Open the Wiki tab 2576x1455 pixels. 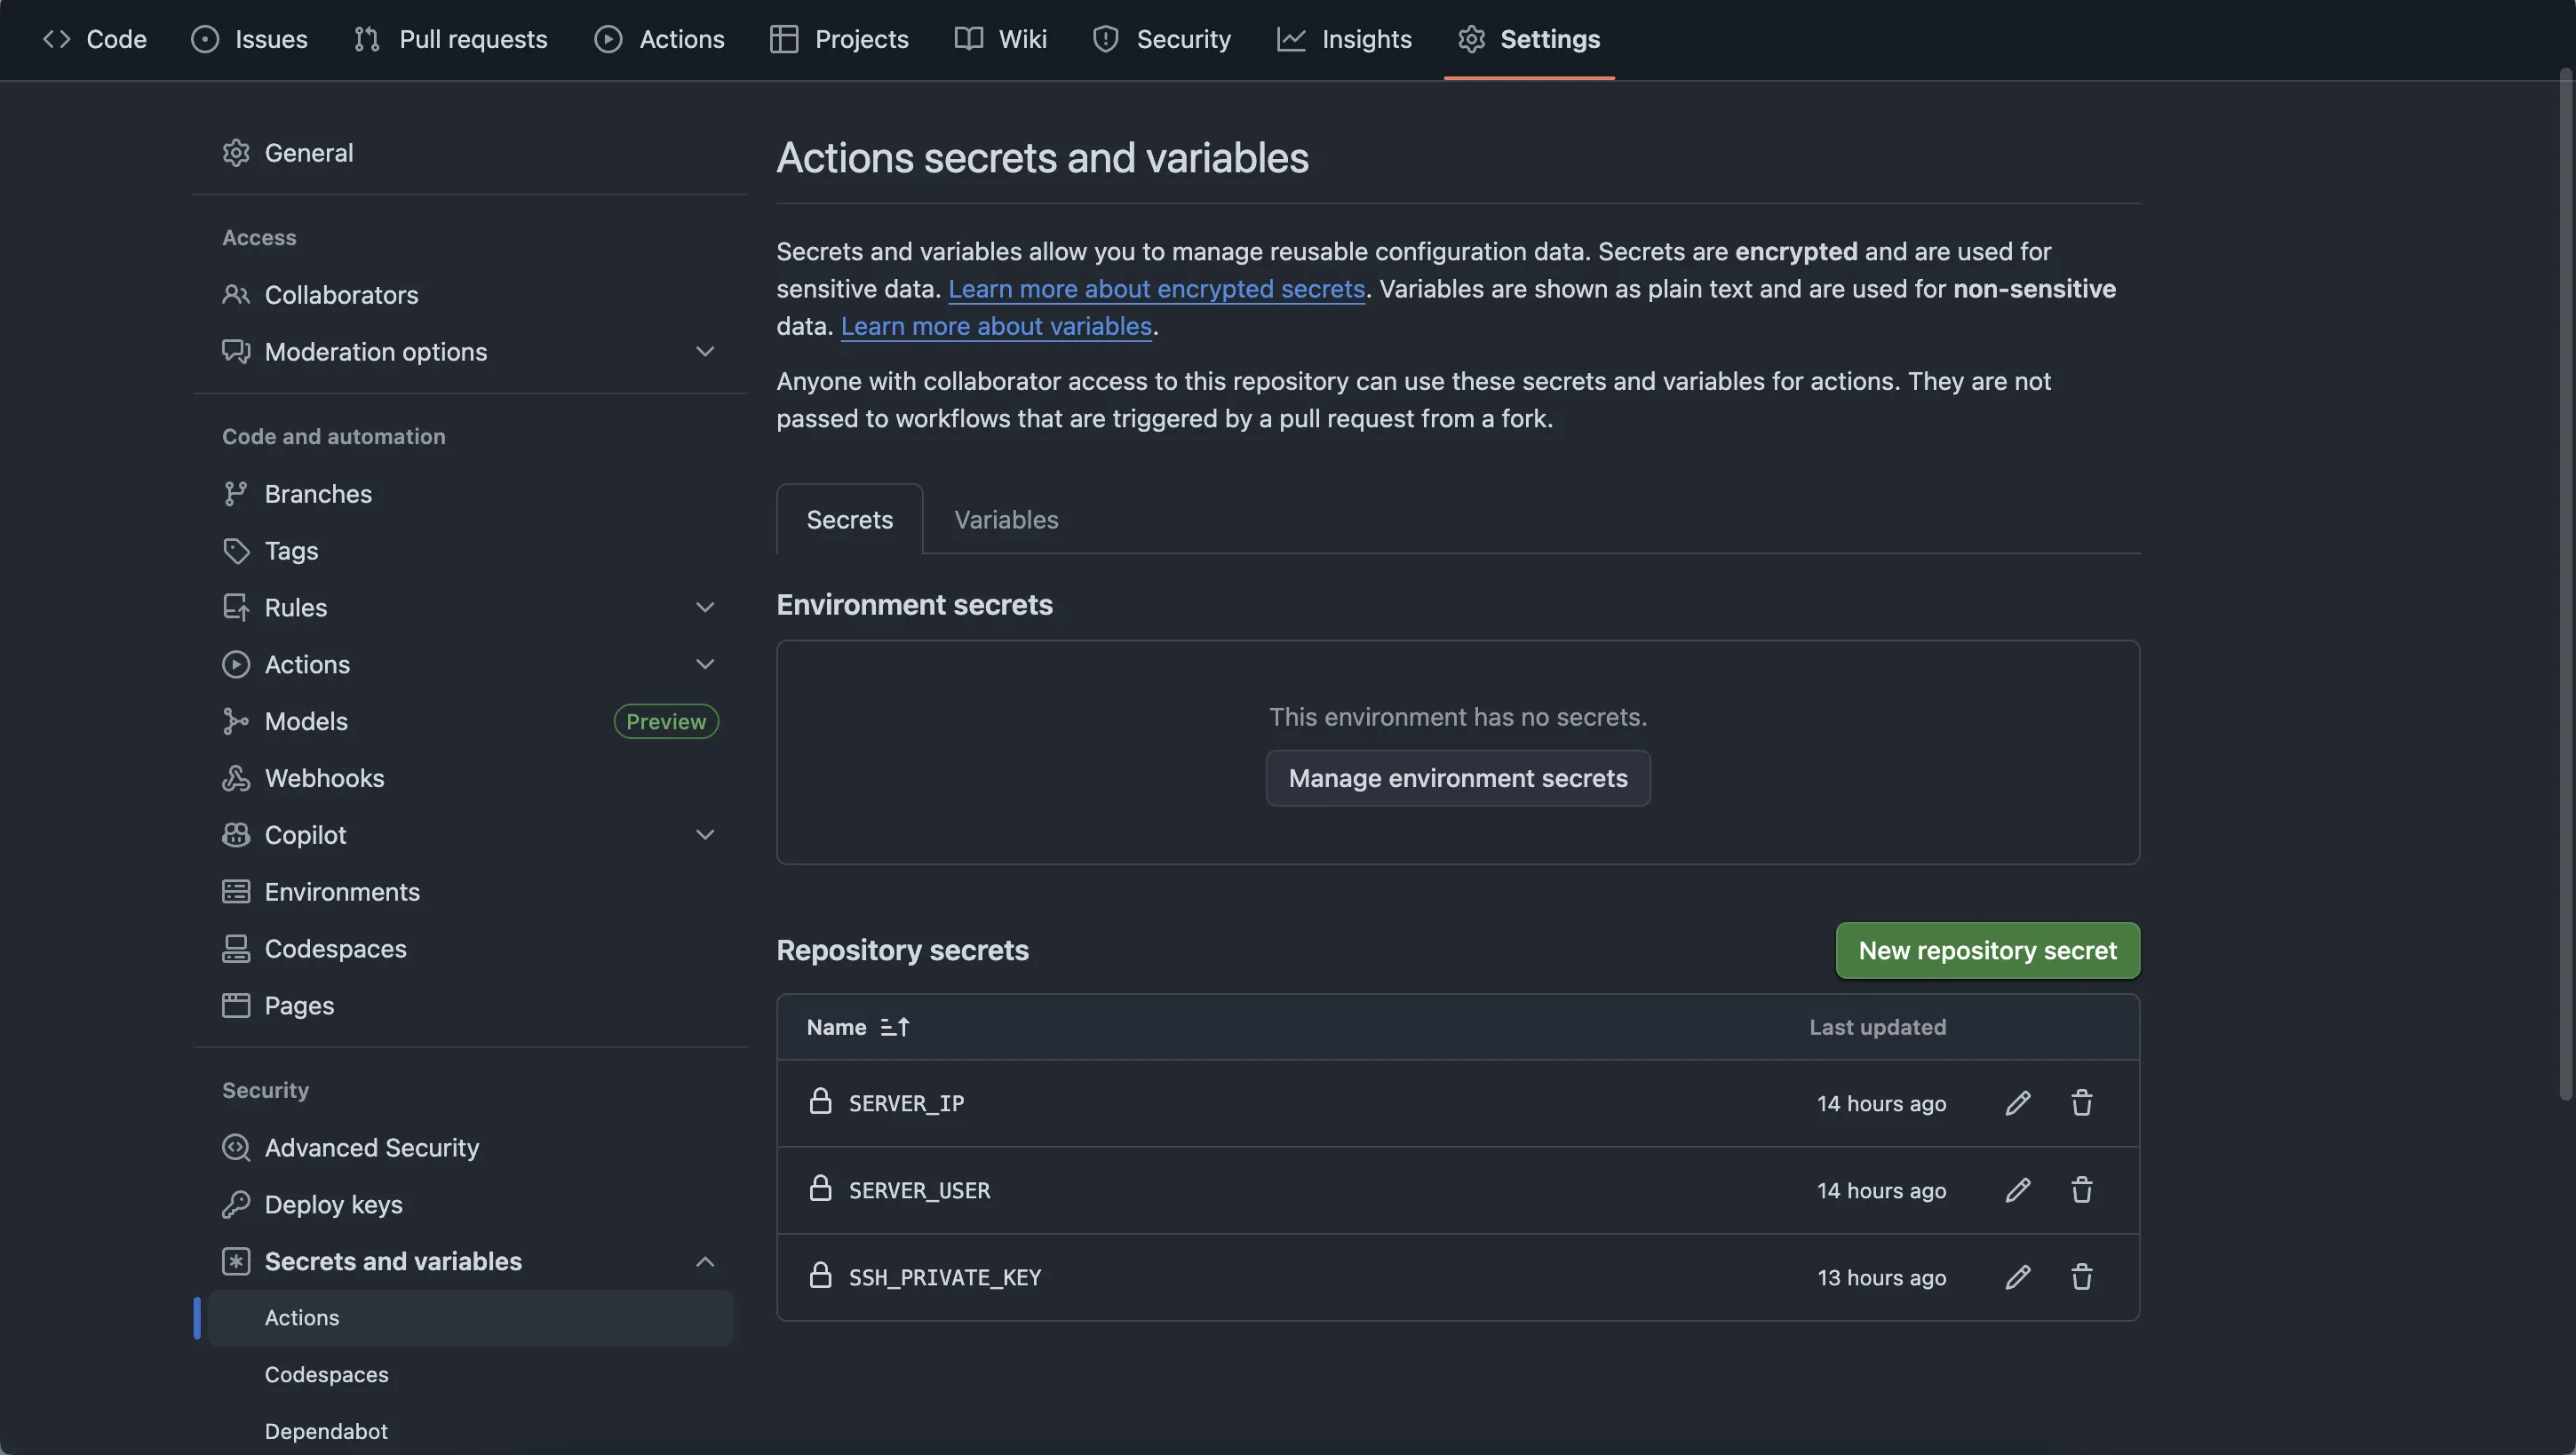(x=1000, y=39)
